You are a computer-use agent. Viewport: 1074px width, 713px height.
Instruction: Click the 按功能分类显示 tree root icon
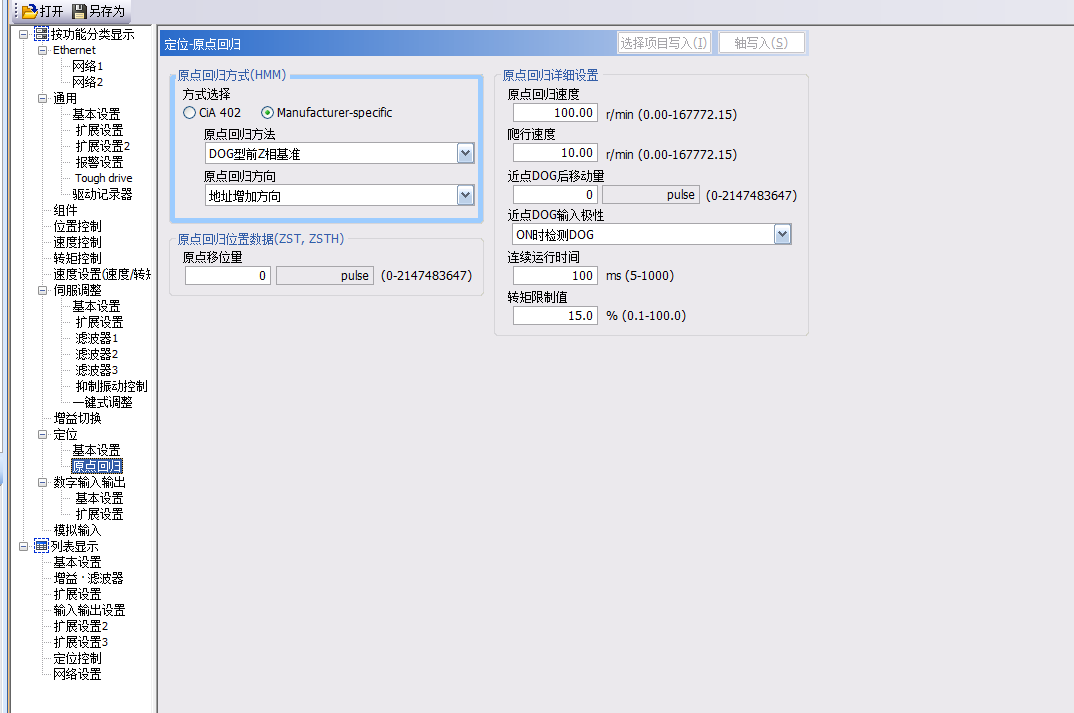[x=41, y=34]
